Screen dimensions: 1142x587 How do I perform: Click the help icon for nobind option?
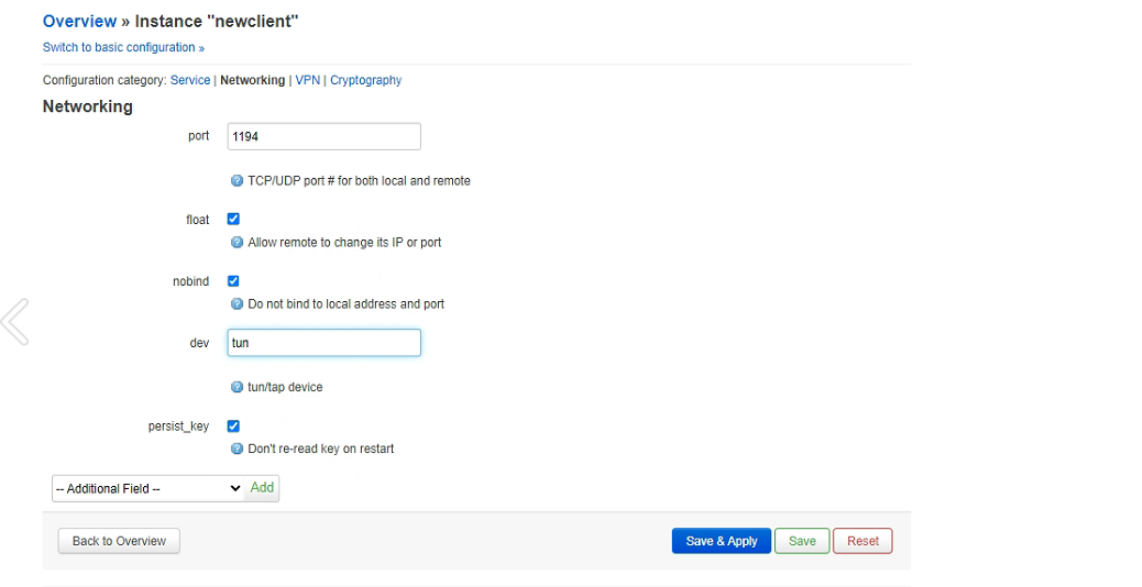coord(237,304)
